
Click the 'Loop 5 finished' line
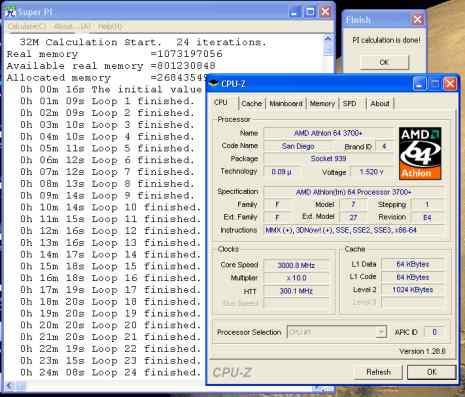[x=107, y=148]
